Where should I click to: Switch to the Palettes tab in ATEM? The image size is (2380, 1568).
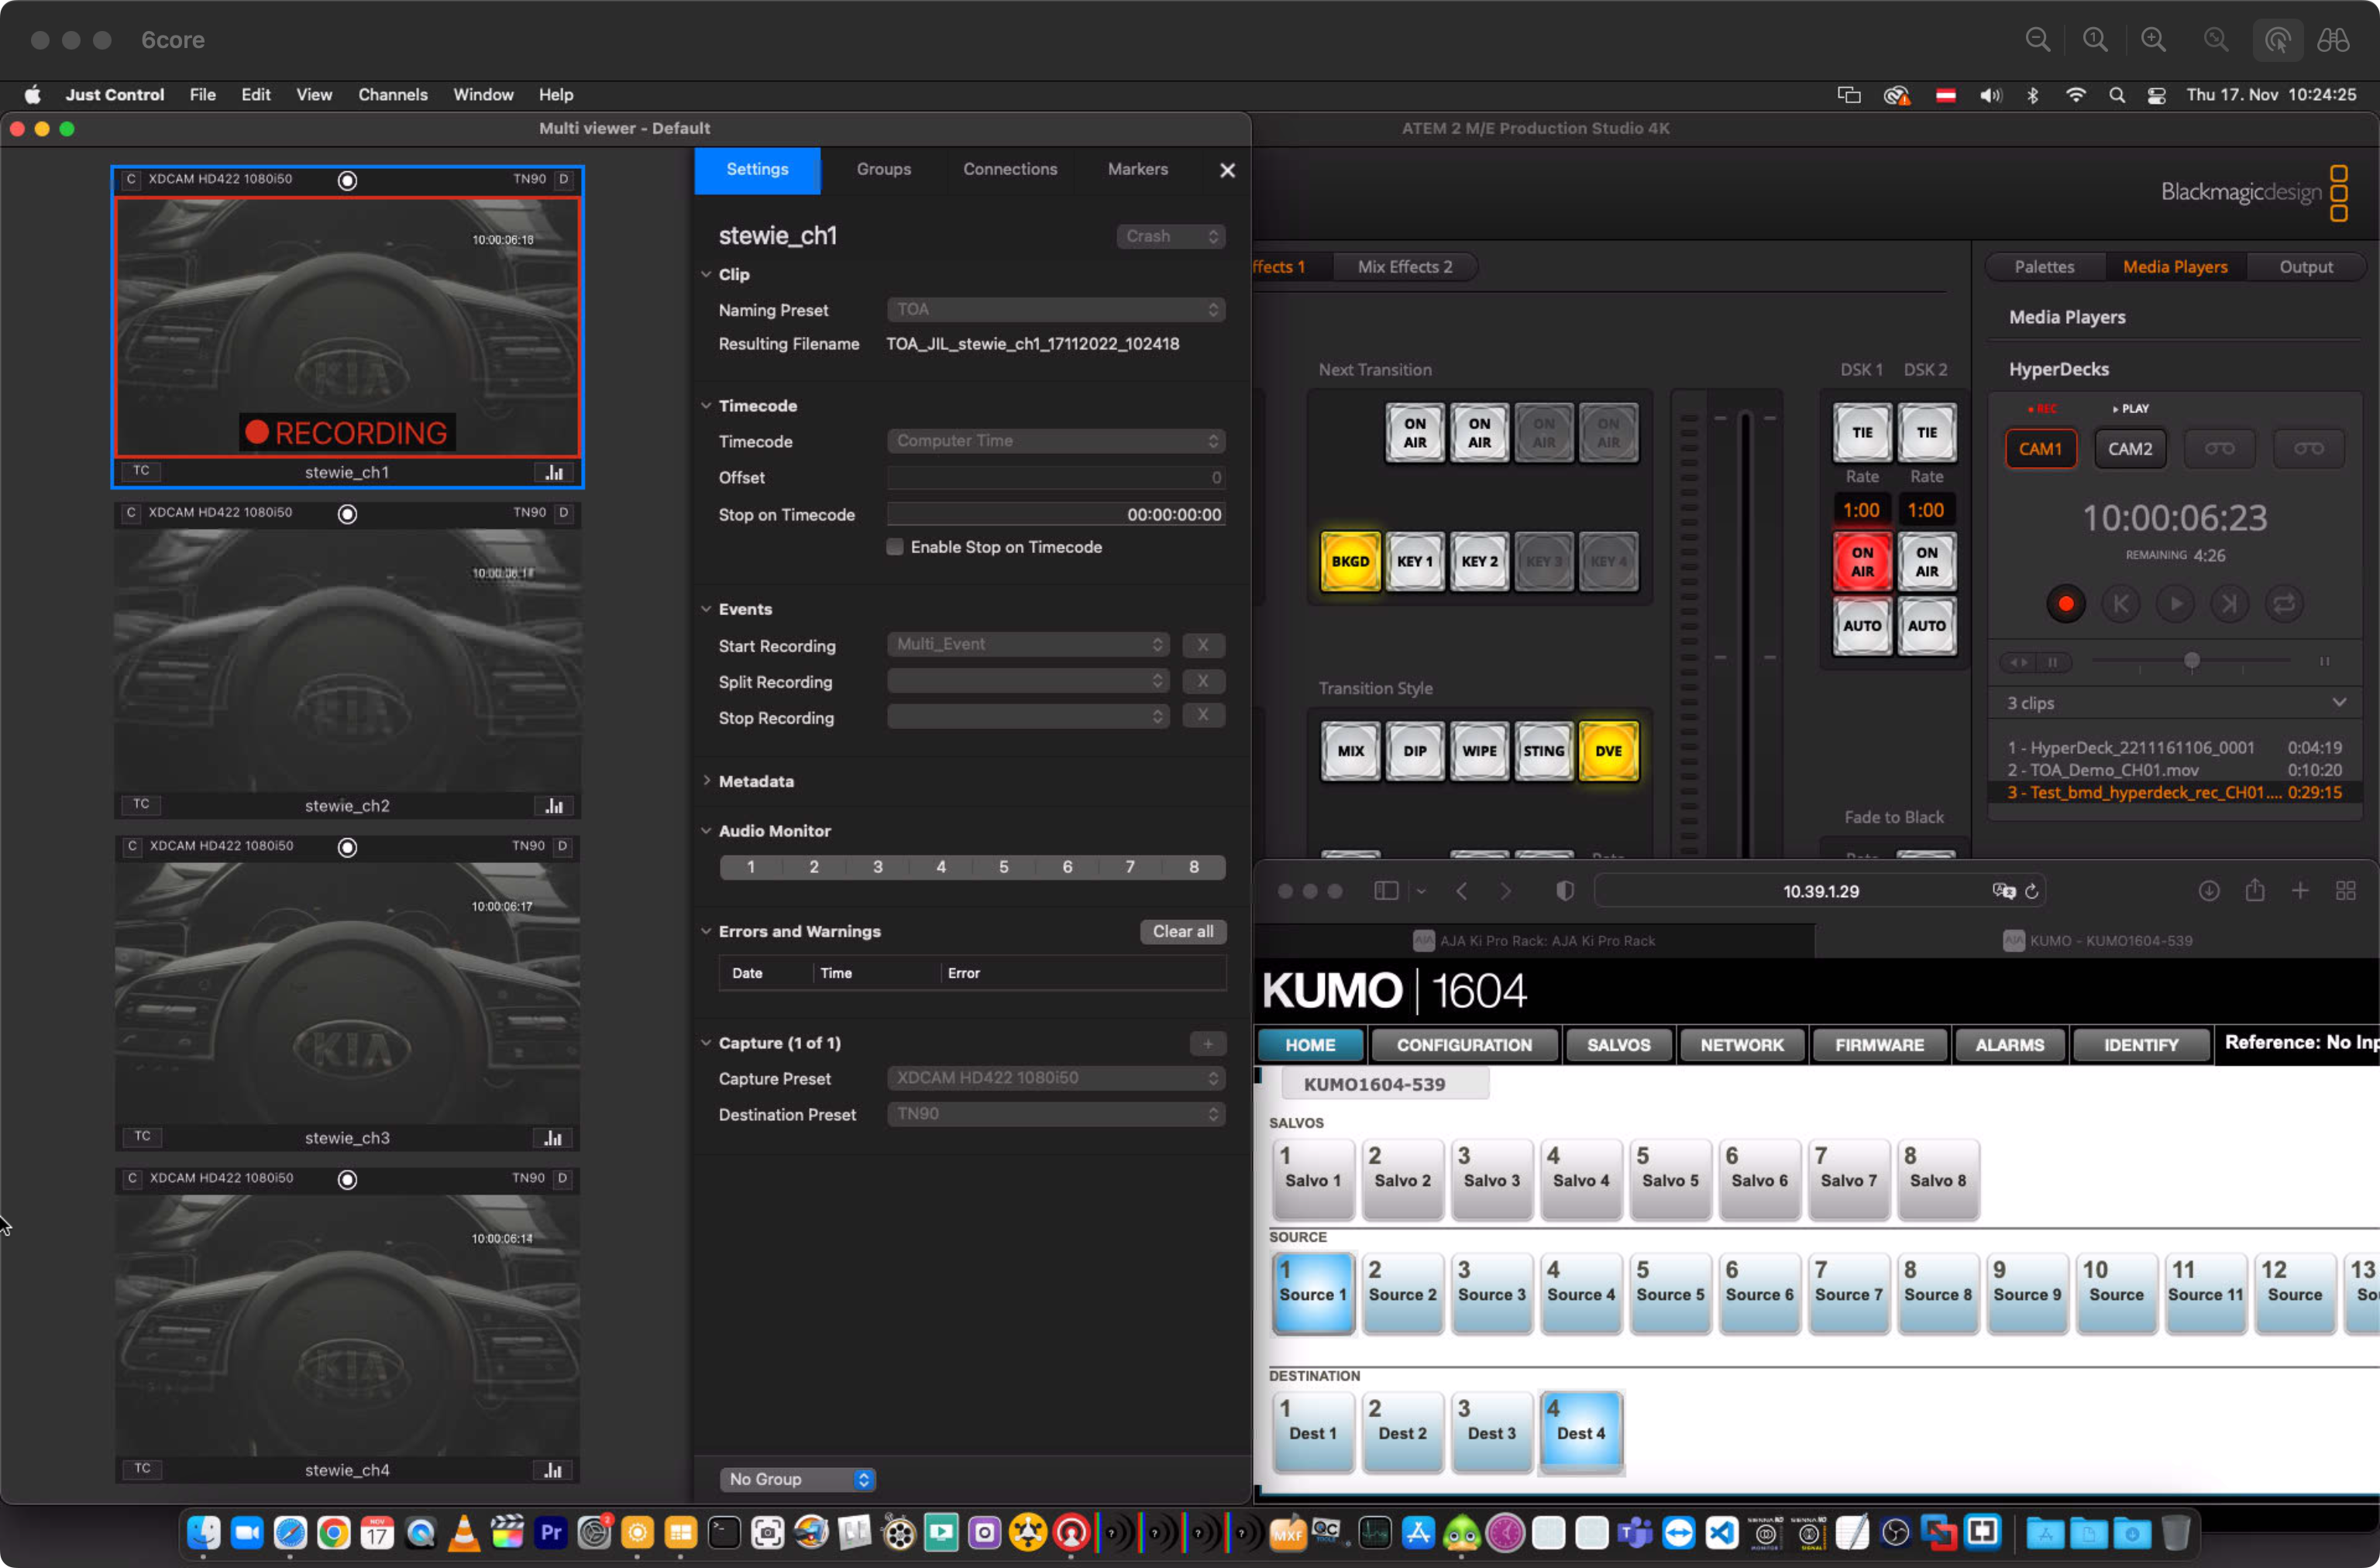pyautogui.click(x=2044, y=267)
